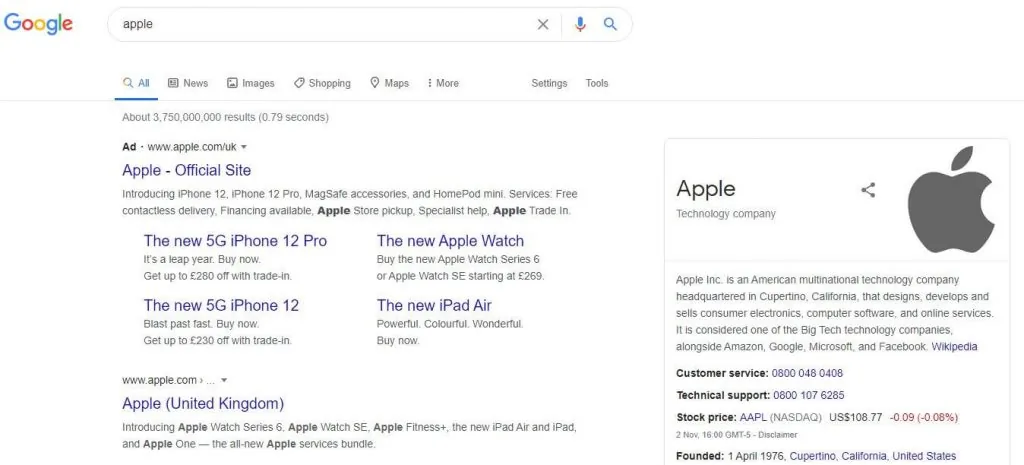Open the 'Apple - Official Site' ad link

coord(187,170)
